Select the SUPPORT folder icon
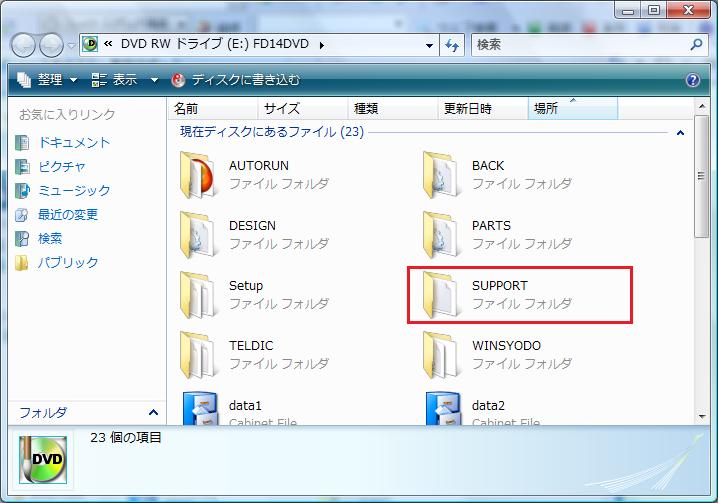Screen dimensions: 718x503 point(441,295)
